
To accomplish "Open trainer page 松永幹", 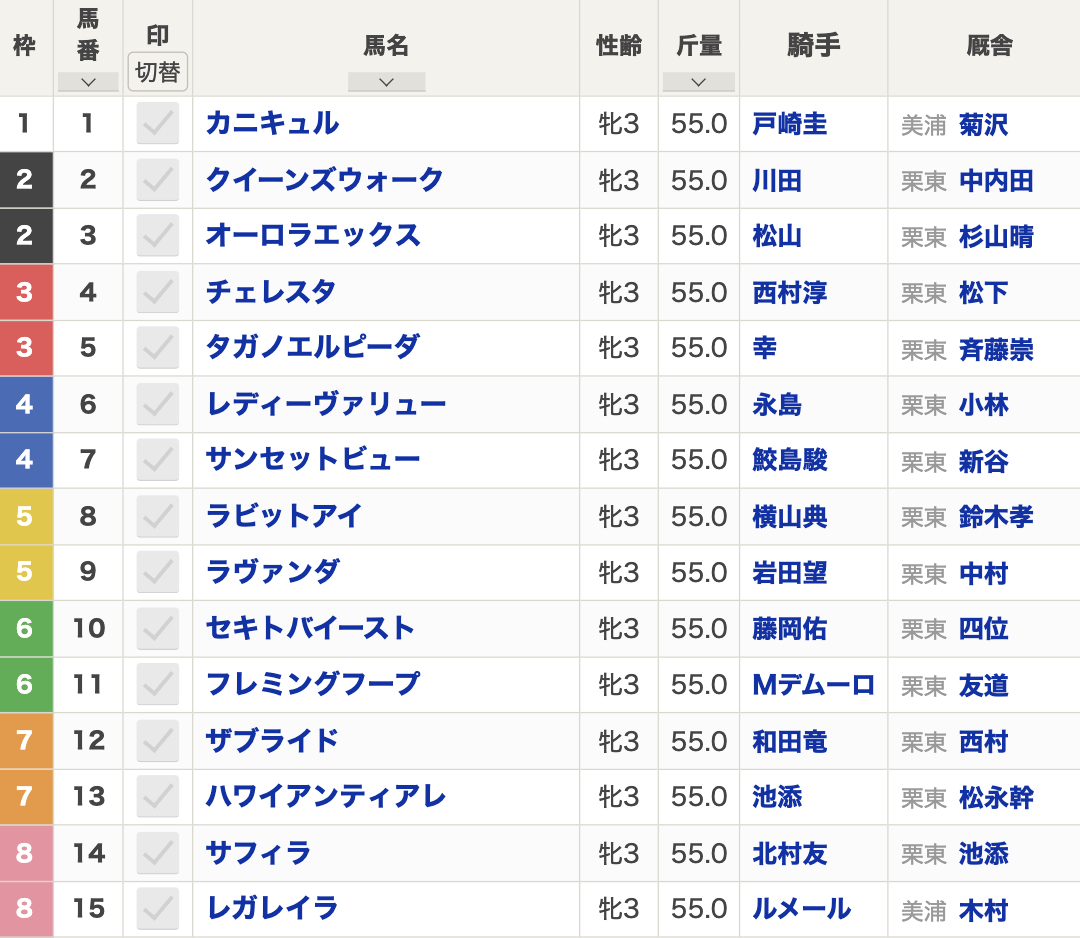I will coord(996,798).
